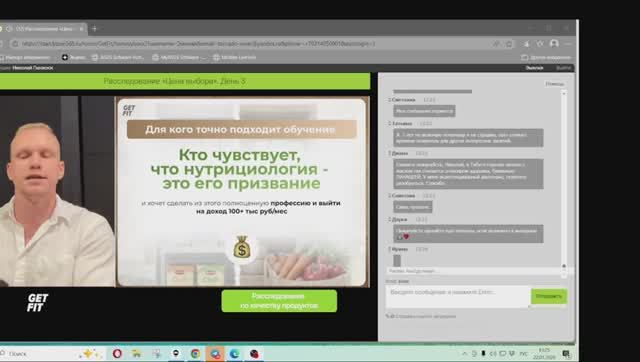Click chat scrollbar up arrow
This screenshot has height=362, width=640.
point(564,93)
